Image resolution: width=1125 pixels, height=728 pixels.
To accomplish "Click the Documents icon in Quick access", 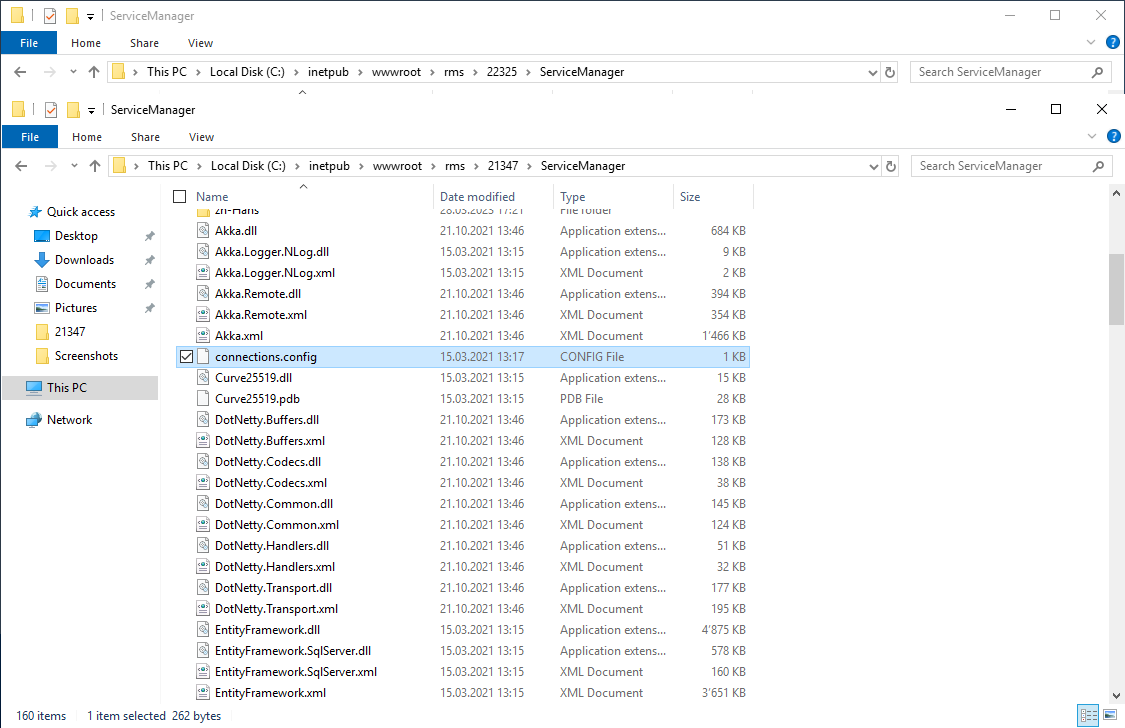I will click(x=42, y=284).
